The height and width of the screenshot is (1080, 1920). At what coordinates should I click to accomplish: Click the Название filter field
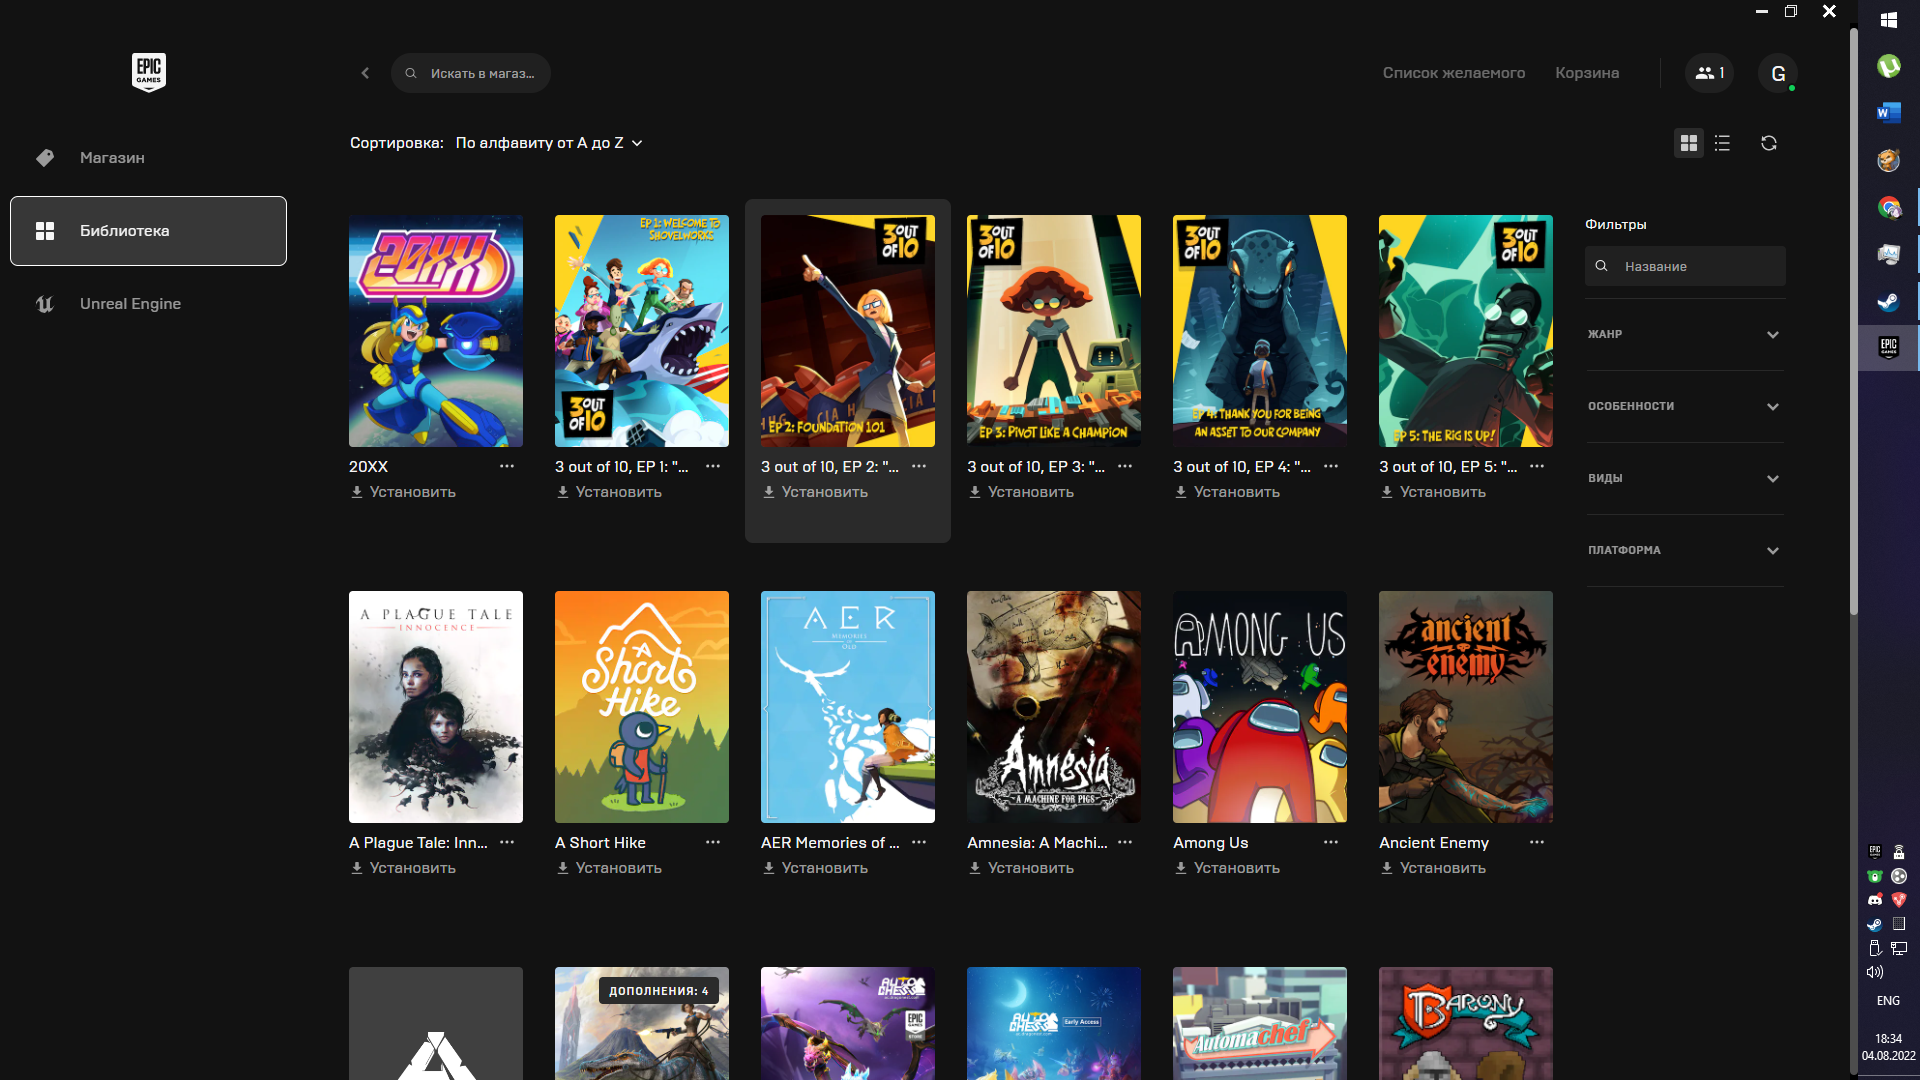pyautogui.click(x=1685, y=266)
